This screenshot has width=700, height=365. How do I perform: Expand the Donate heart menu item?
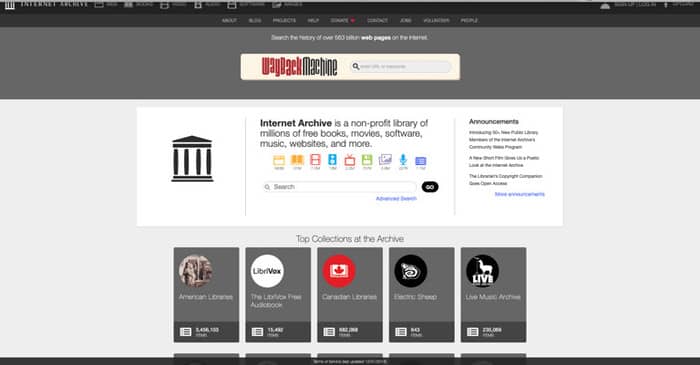(343, 21)
